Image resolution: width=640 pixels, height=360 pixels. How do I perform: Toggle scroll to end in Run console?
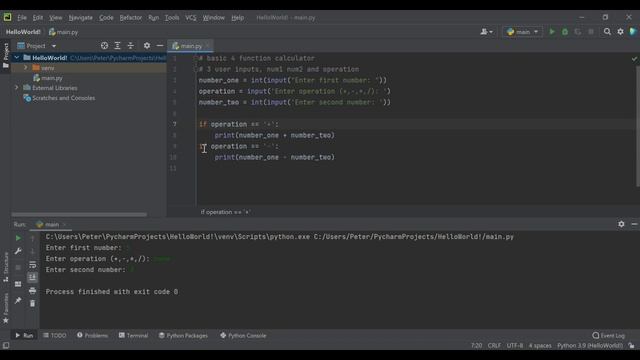[x=32, y=278]
